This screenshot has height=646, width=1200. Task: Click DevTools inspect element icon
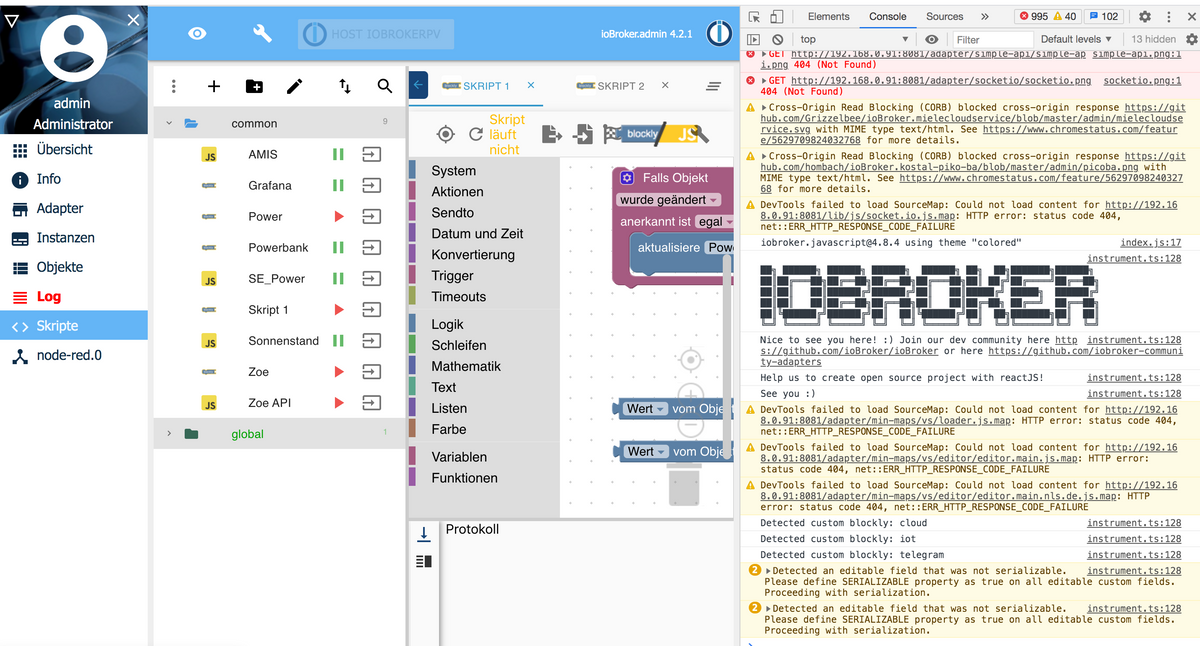point(754,17)
